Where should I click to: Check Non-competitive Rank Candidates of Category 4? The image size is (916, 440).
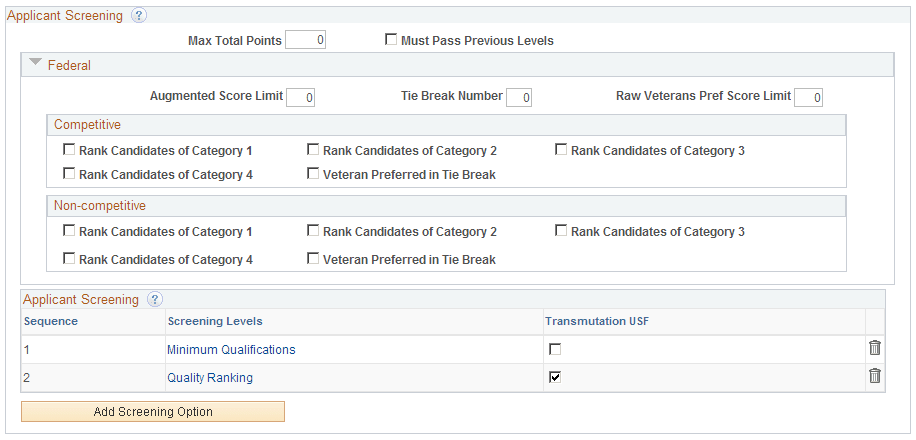click(x=69, y=259)
